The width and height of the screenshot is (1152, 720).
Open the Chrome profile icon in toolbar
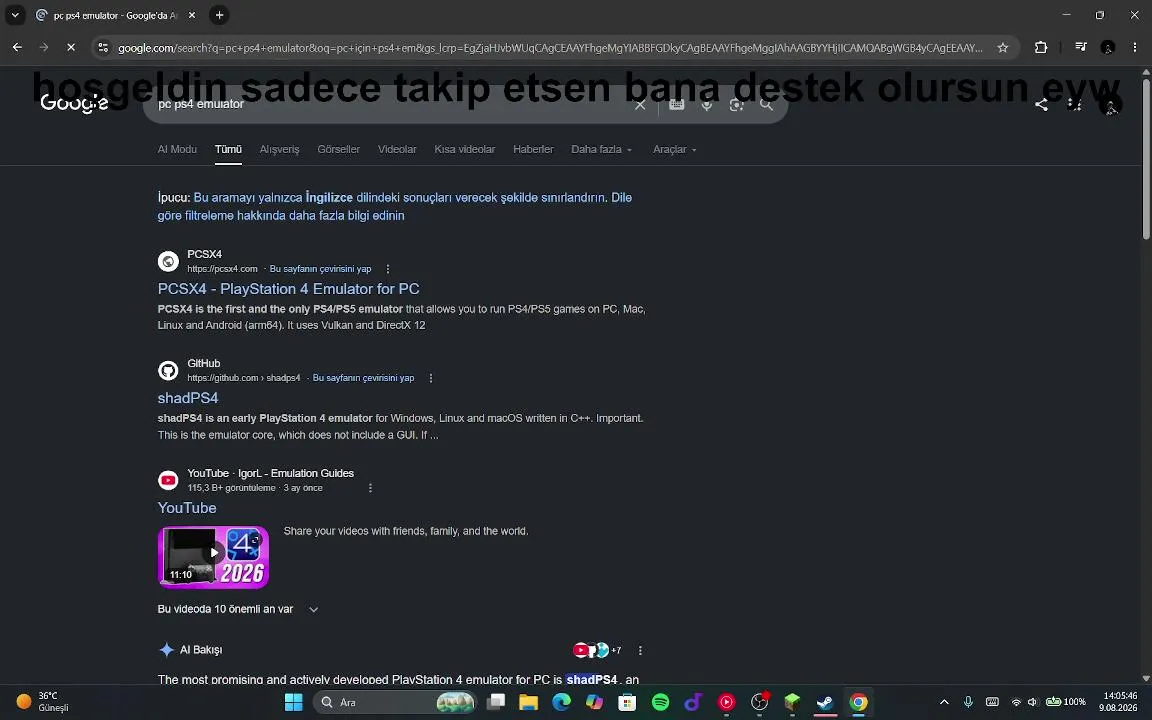click(x=1108, y=48)
